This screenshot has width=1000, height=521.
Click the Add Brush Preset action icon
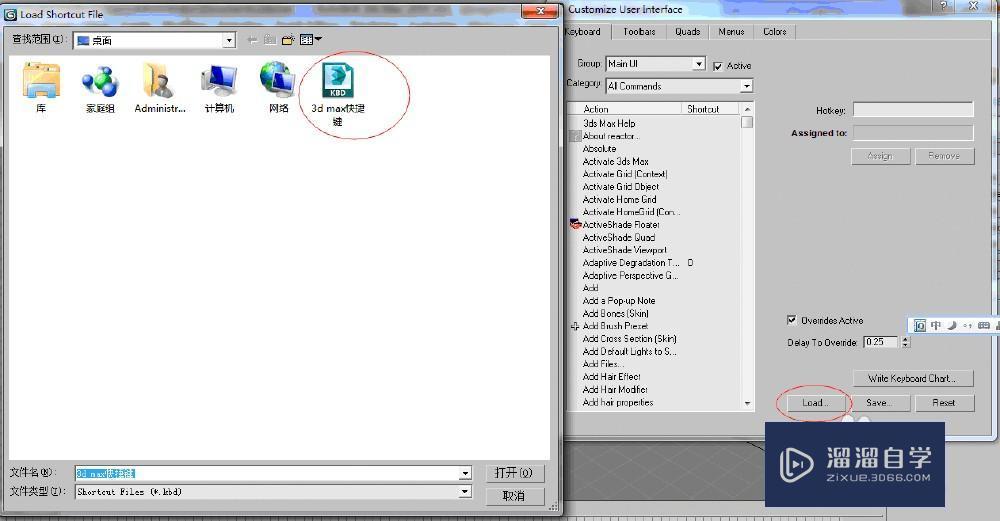[x=575, y=326]
